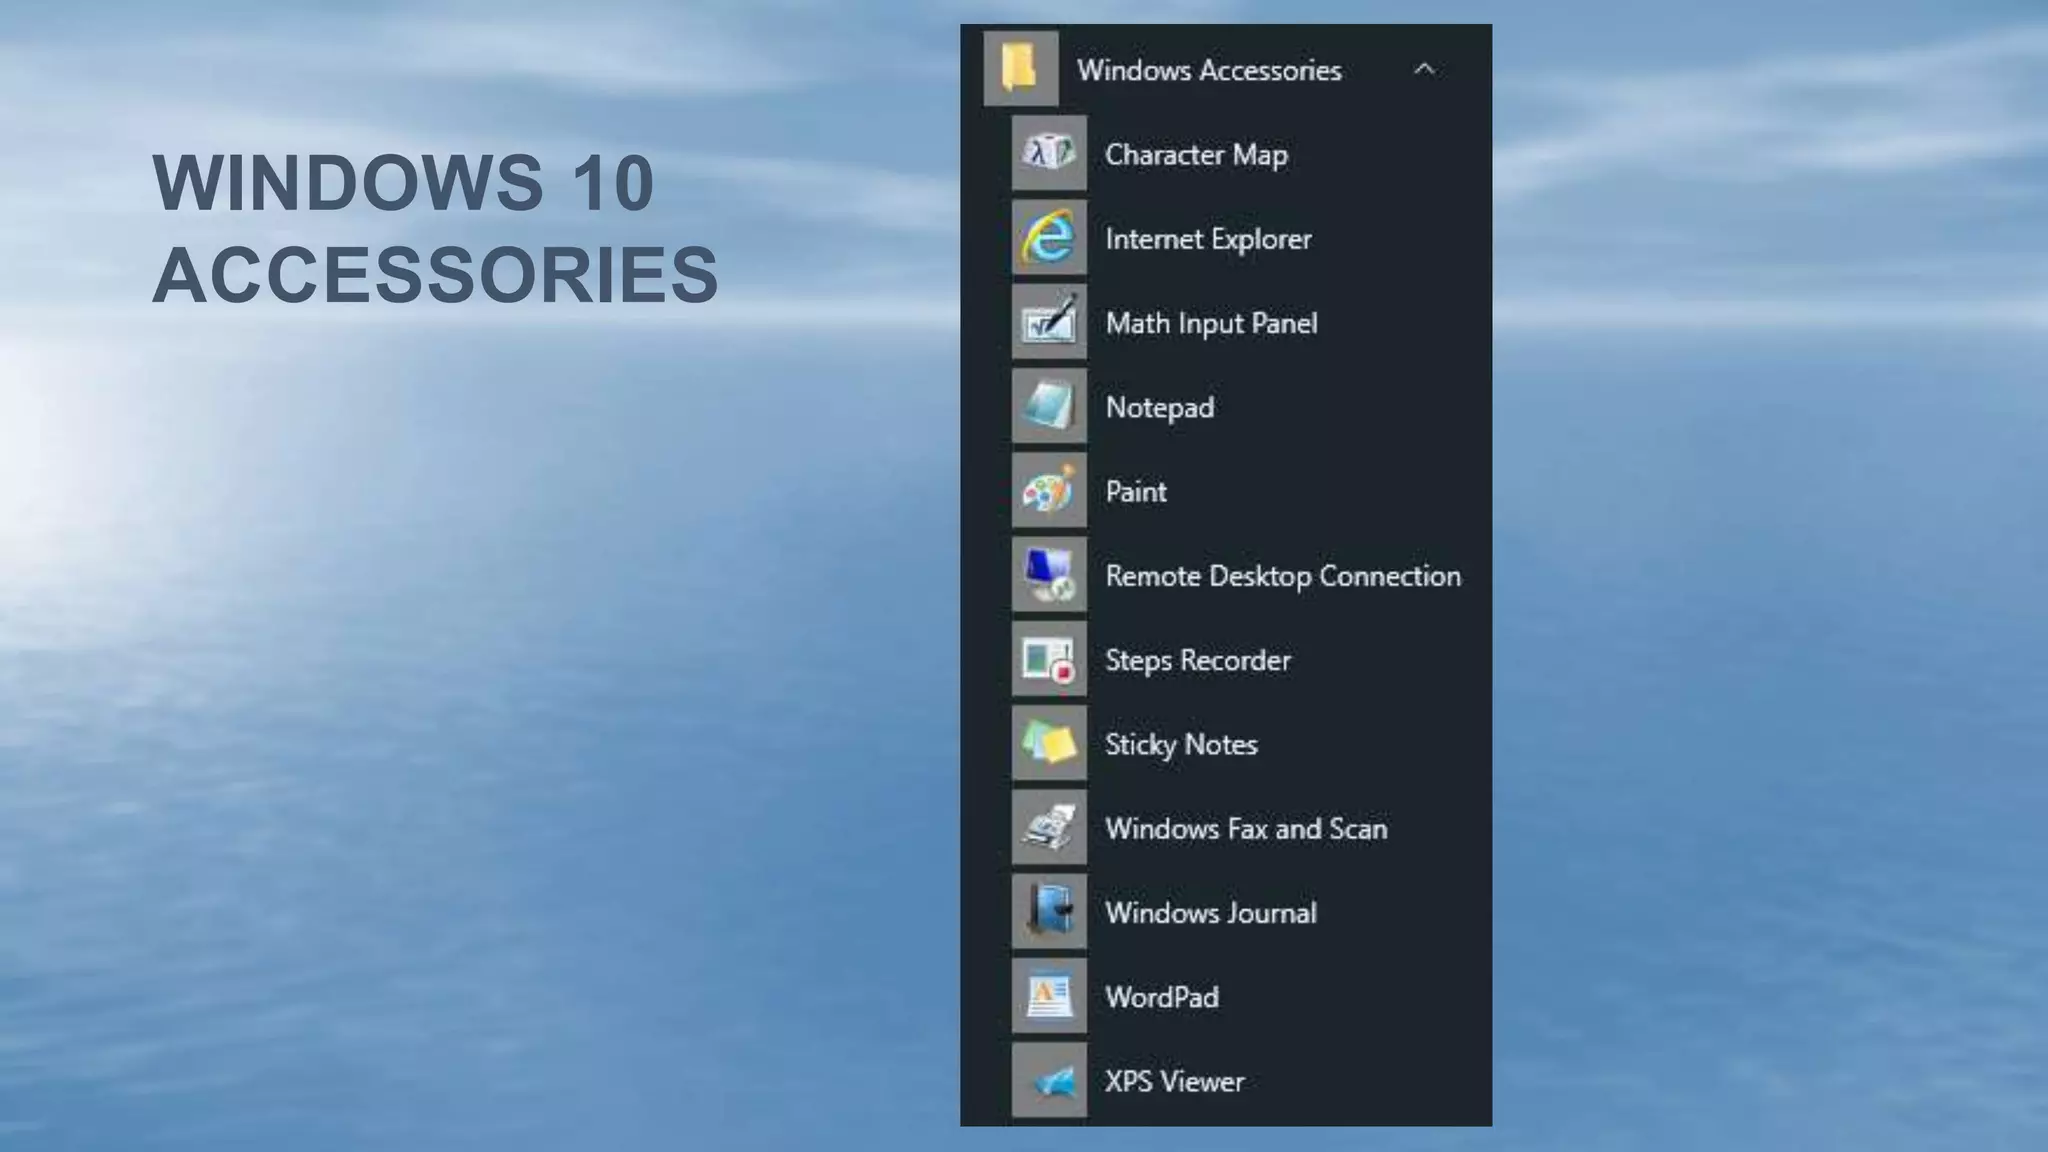
Task: Launch "Internet Explorer" from its label
Action: pos(1208,239)
